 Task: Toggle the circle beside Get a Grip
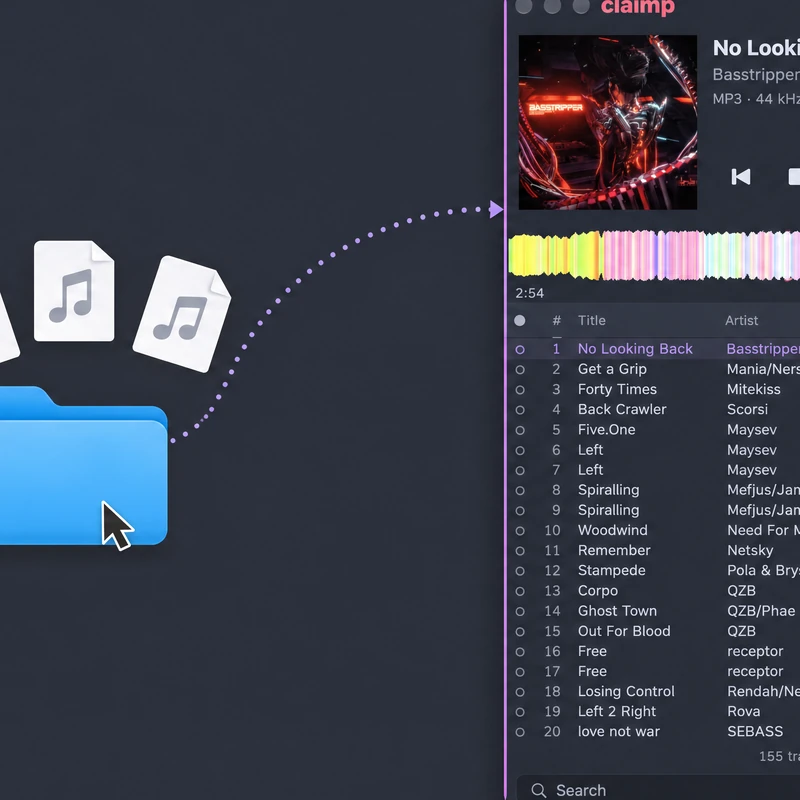[x=520, y=369]
